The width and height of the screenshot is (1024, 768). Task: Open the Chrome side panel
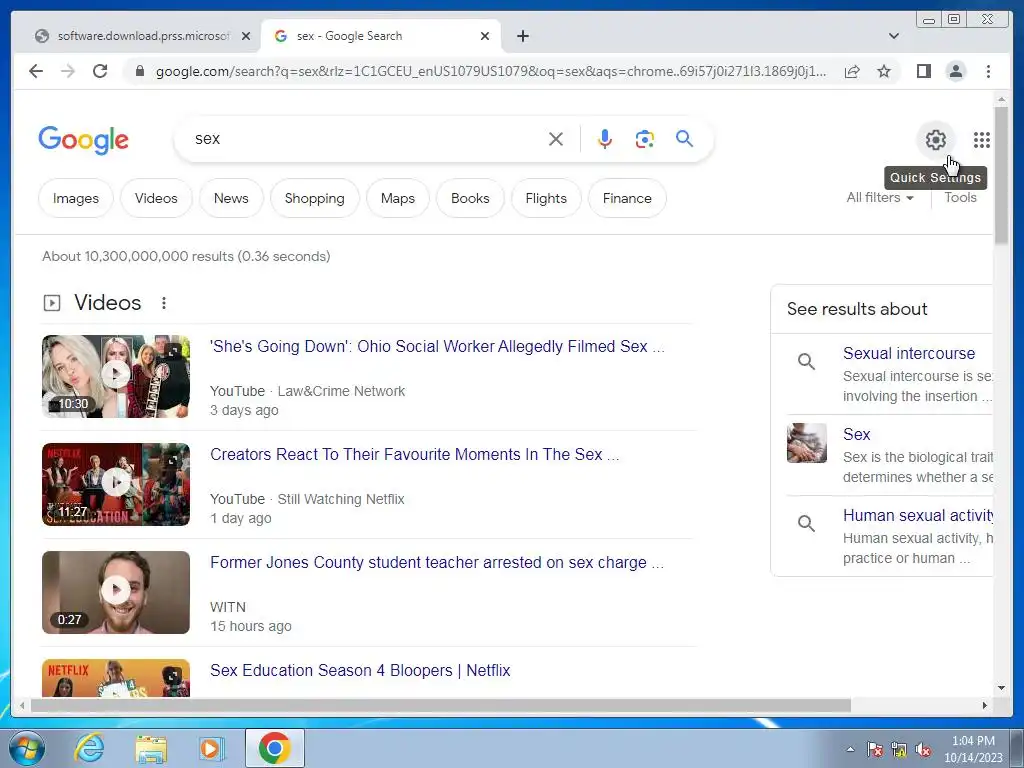pos(923,71)
